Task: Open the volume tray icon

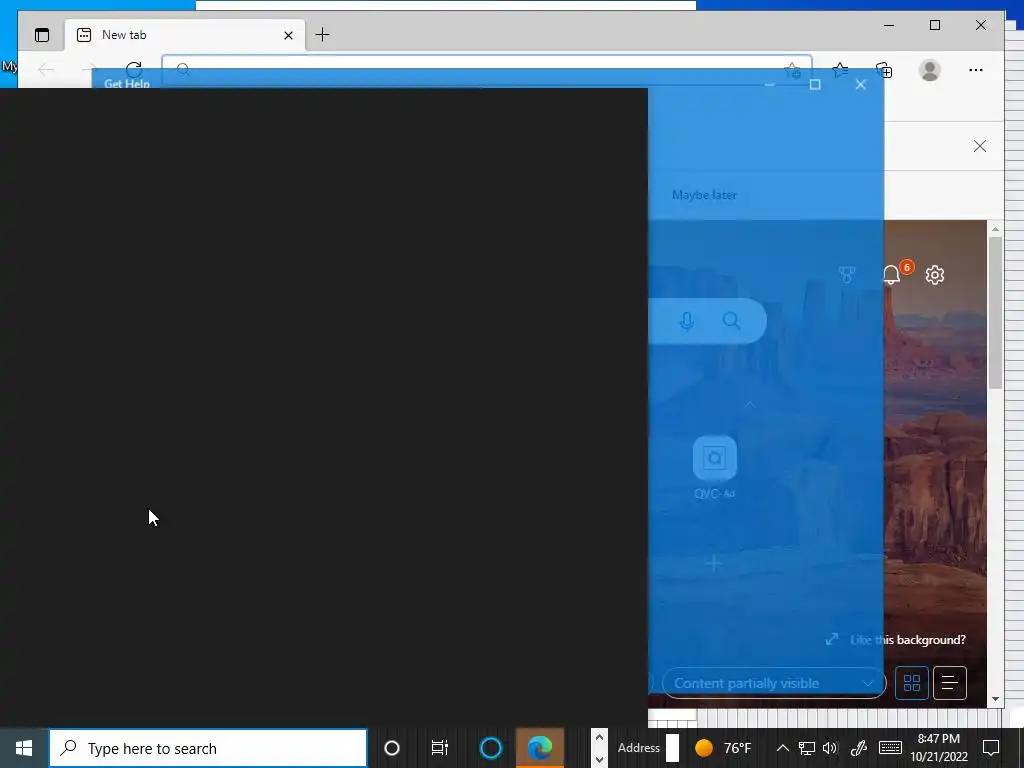Action: click(x=830, y=748)
